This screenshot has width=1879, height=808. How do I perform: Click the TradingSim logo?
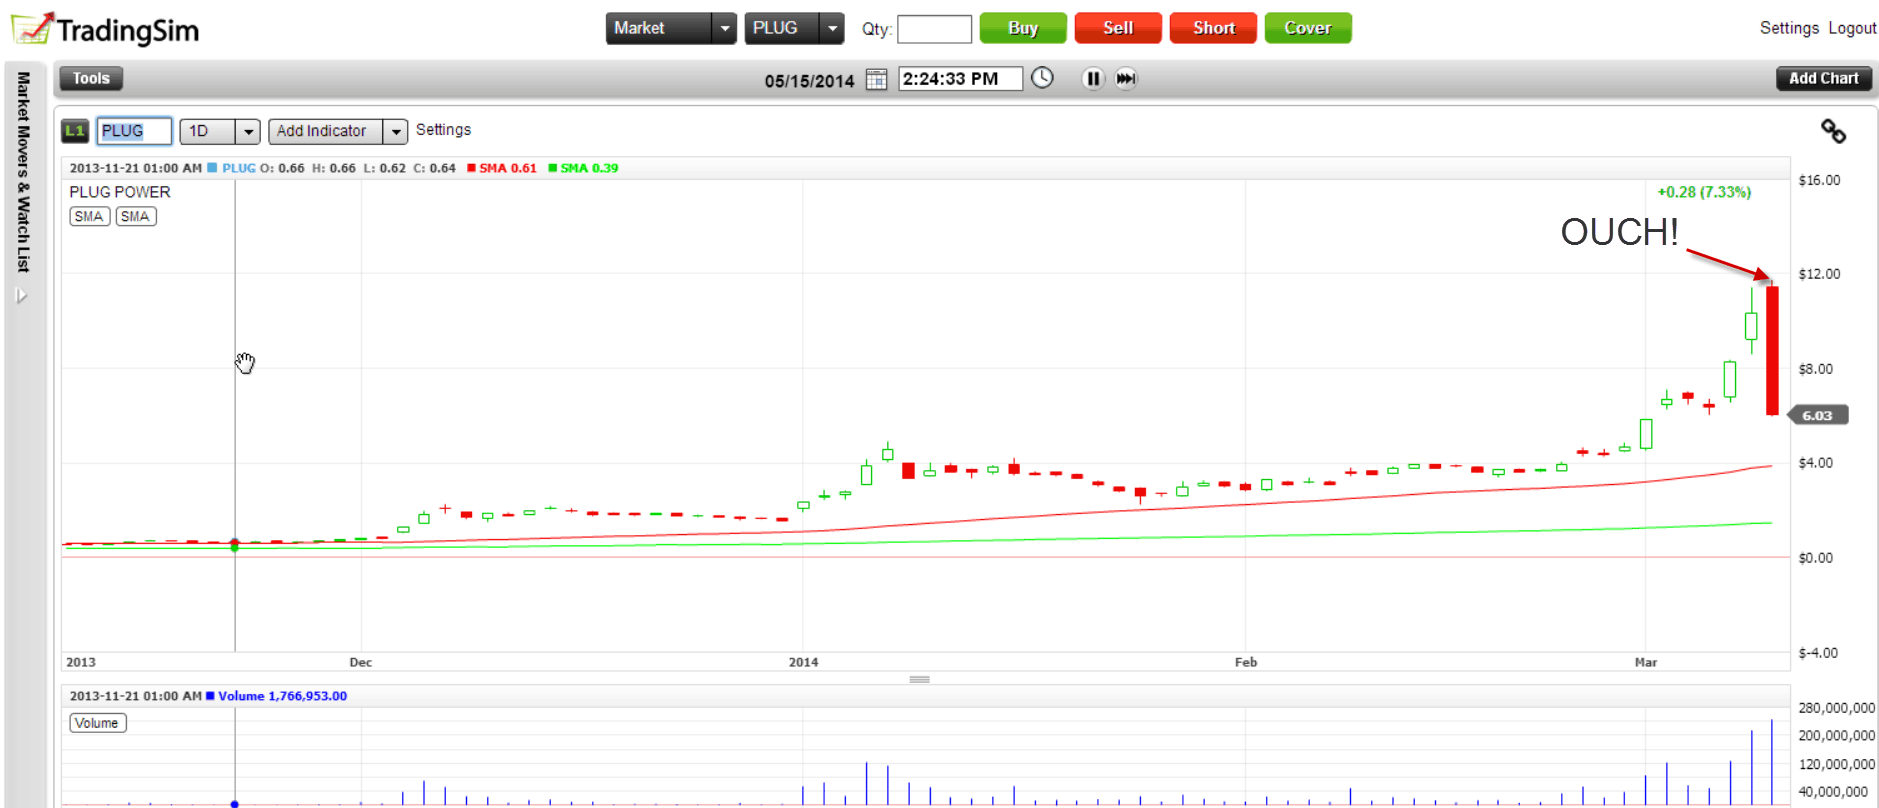(x=106, y=29)
